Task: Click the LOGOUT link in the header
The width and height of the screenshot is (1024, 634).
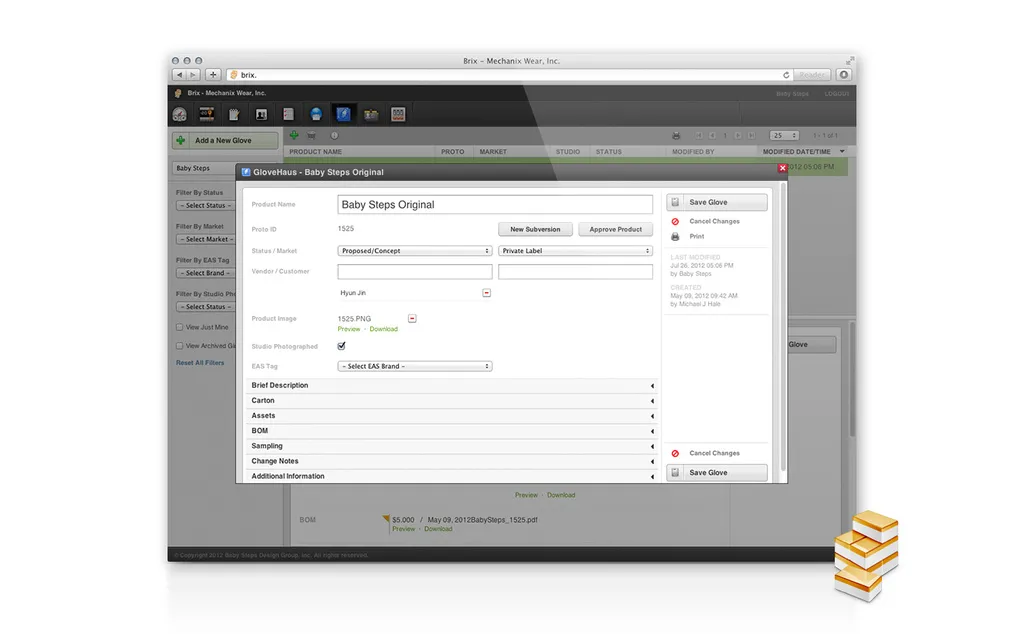Action: (837, 94)
